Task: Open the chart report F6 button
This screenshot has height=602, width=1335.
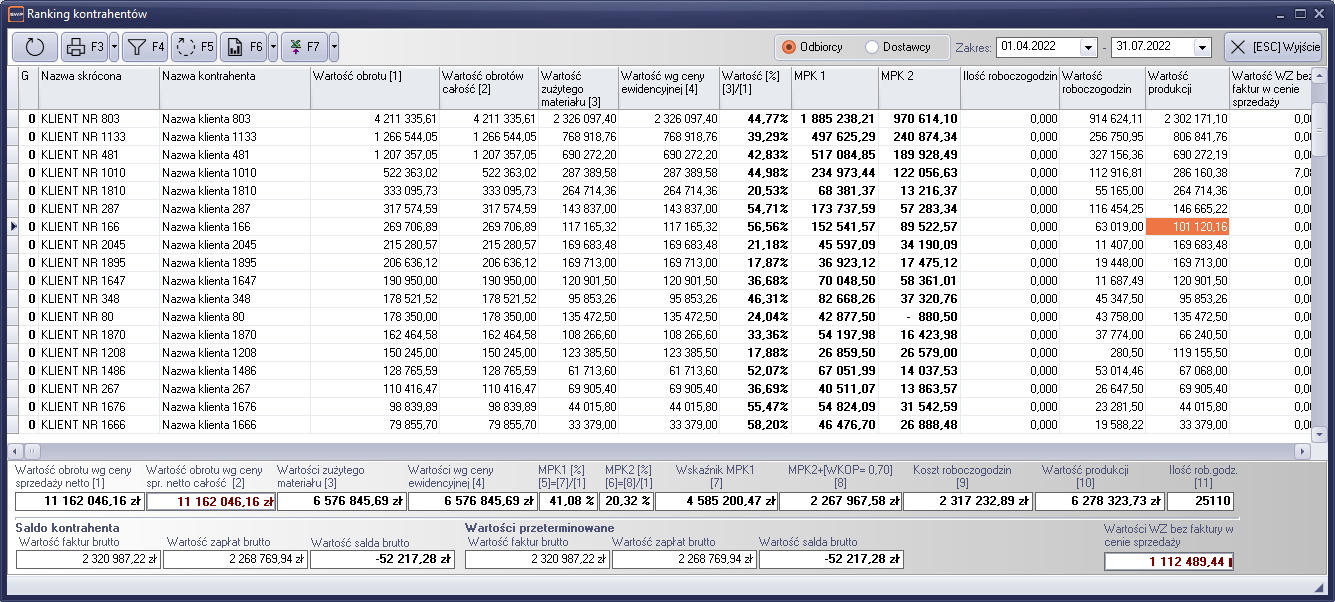Action: 243,46
